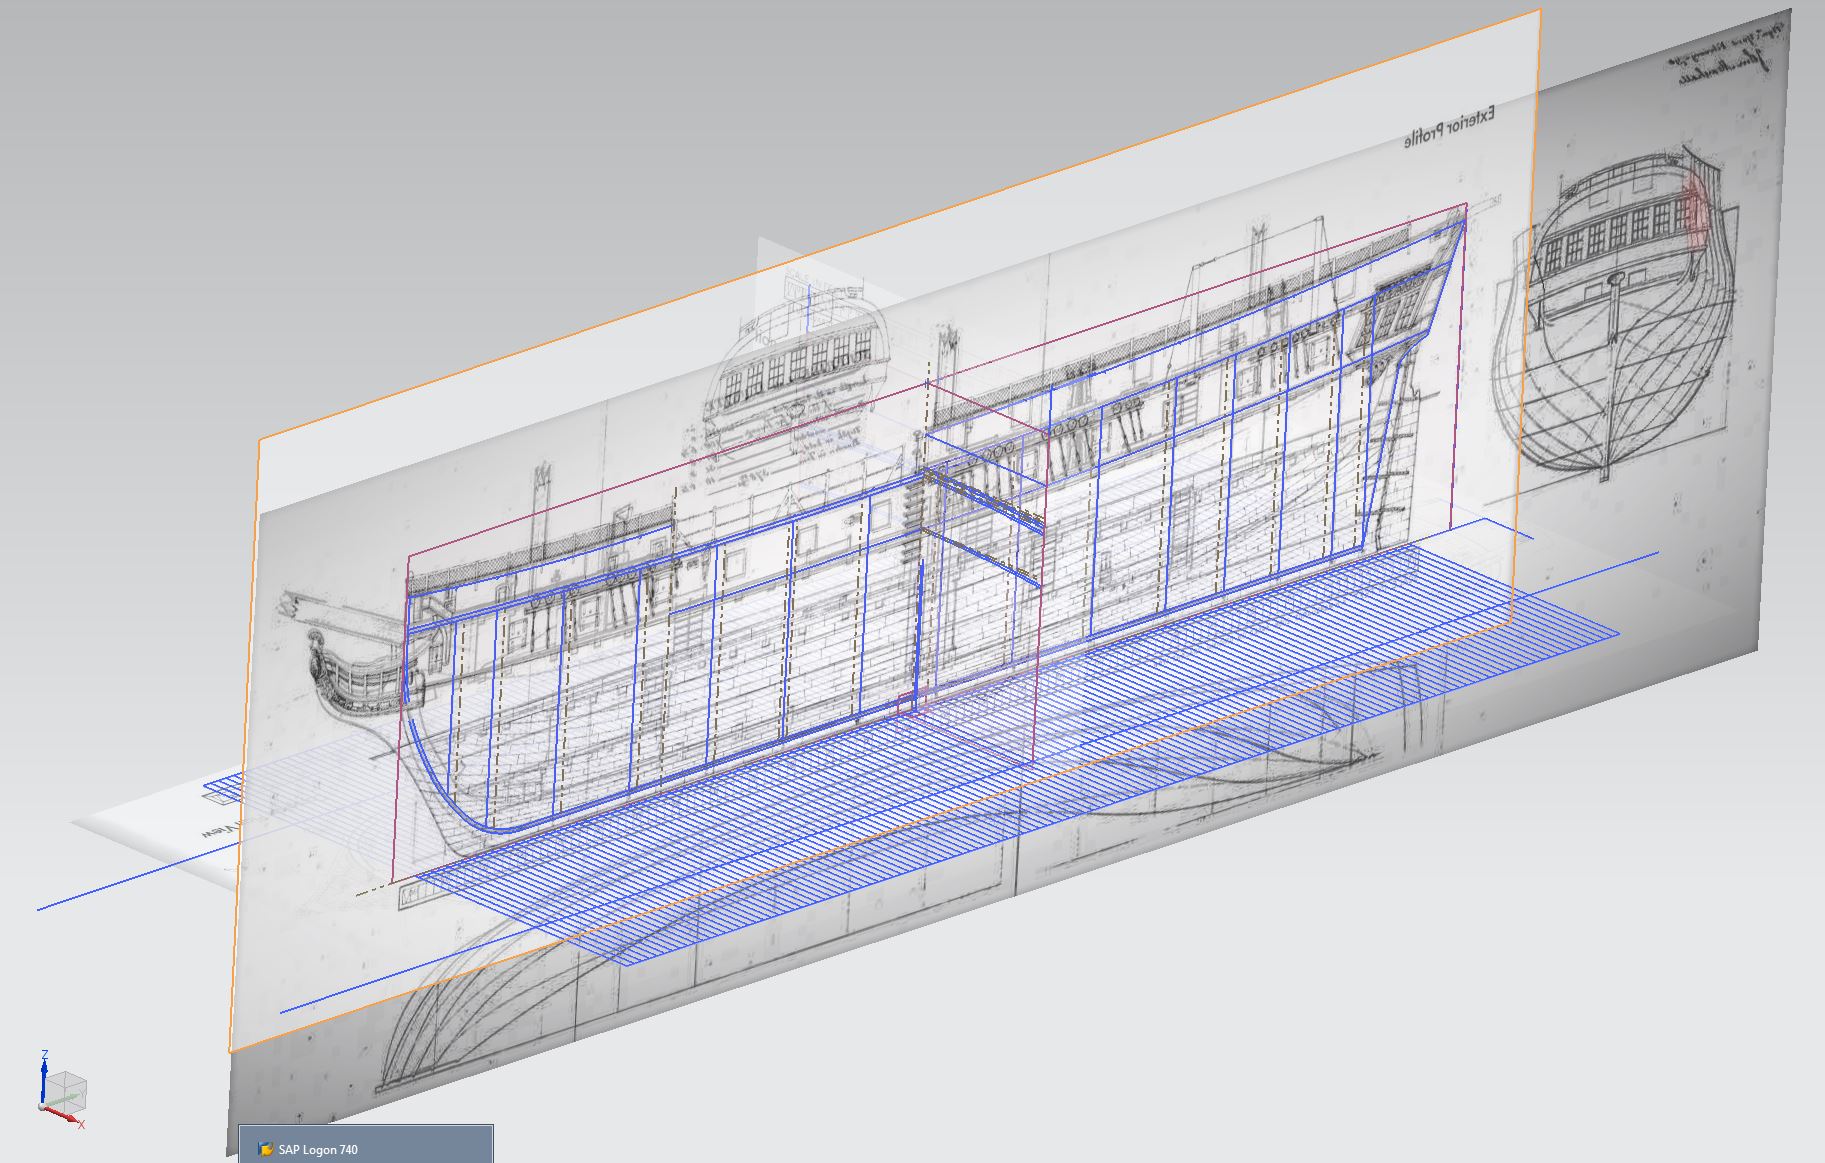Select the green Y axis on orientation triad
The width and height of the screenshot is (1825, 1163).
[x=63, y=1100]
